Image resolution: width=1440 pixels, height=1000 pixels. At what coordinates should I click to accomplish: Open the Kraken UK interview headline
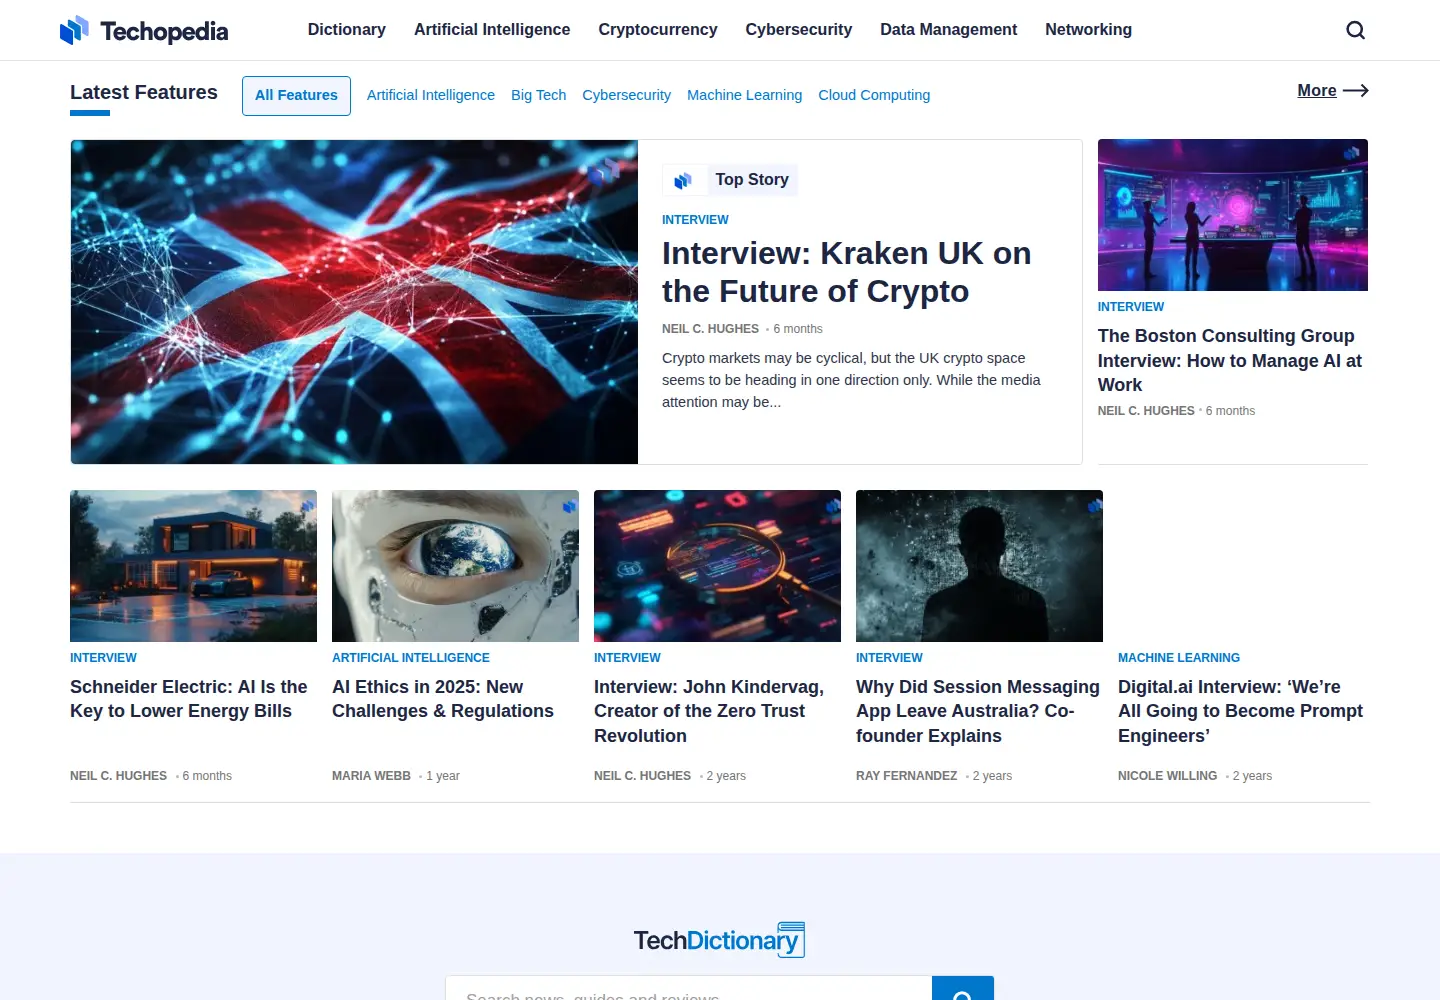[x=846, y=272]
